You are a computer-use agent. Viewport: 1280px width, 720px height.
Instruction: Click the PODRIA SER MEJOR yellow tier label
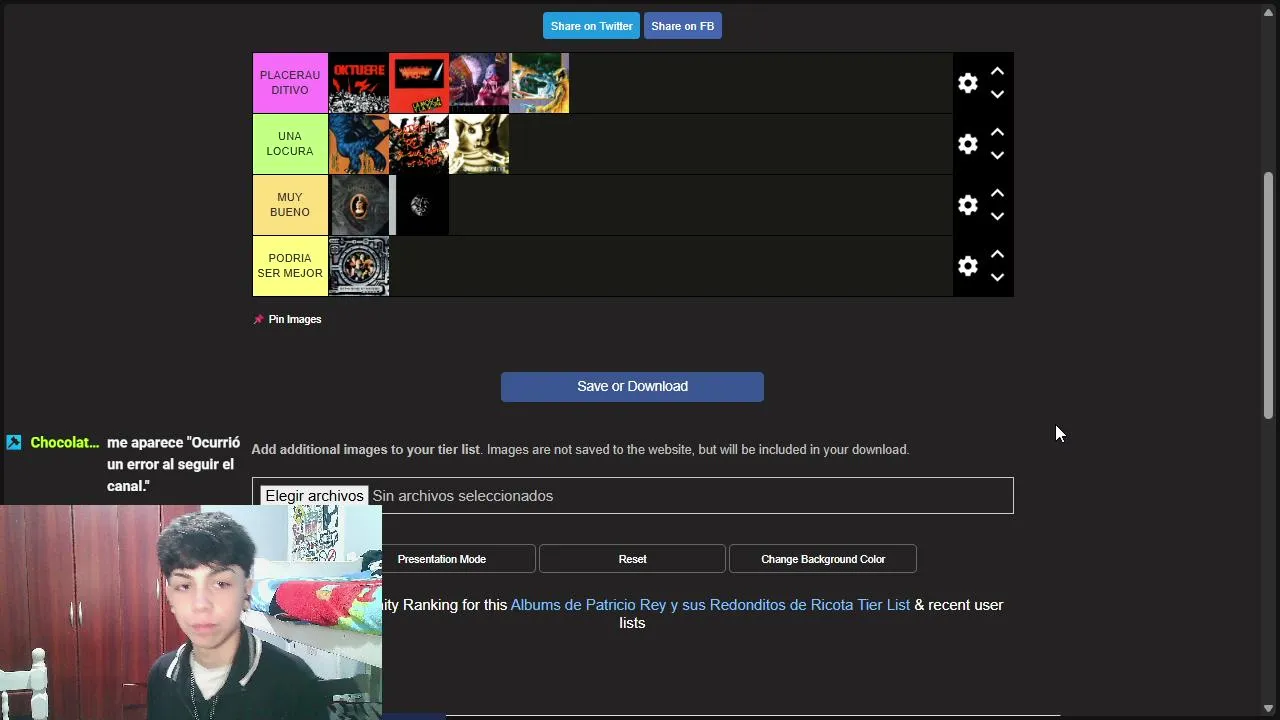290,266
